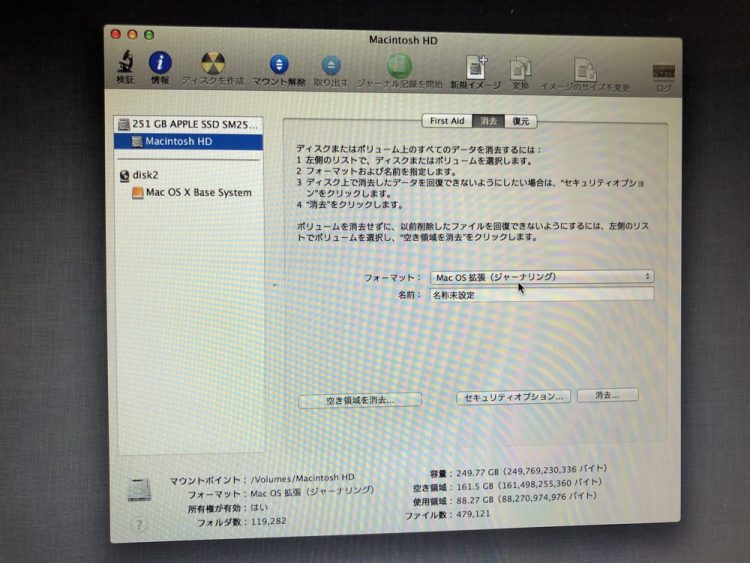Select Mac OS X Base System volume
750x563 pixels.
point(191,192)
